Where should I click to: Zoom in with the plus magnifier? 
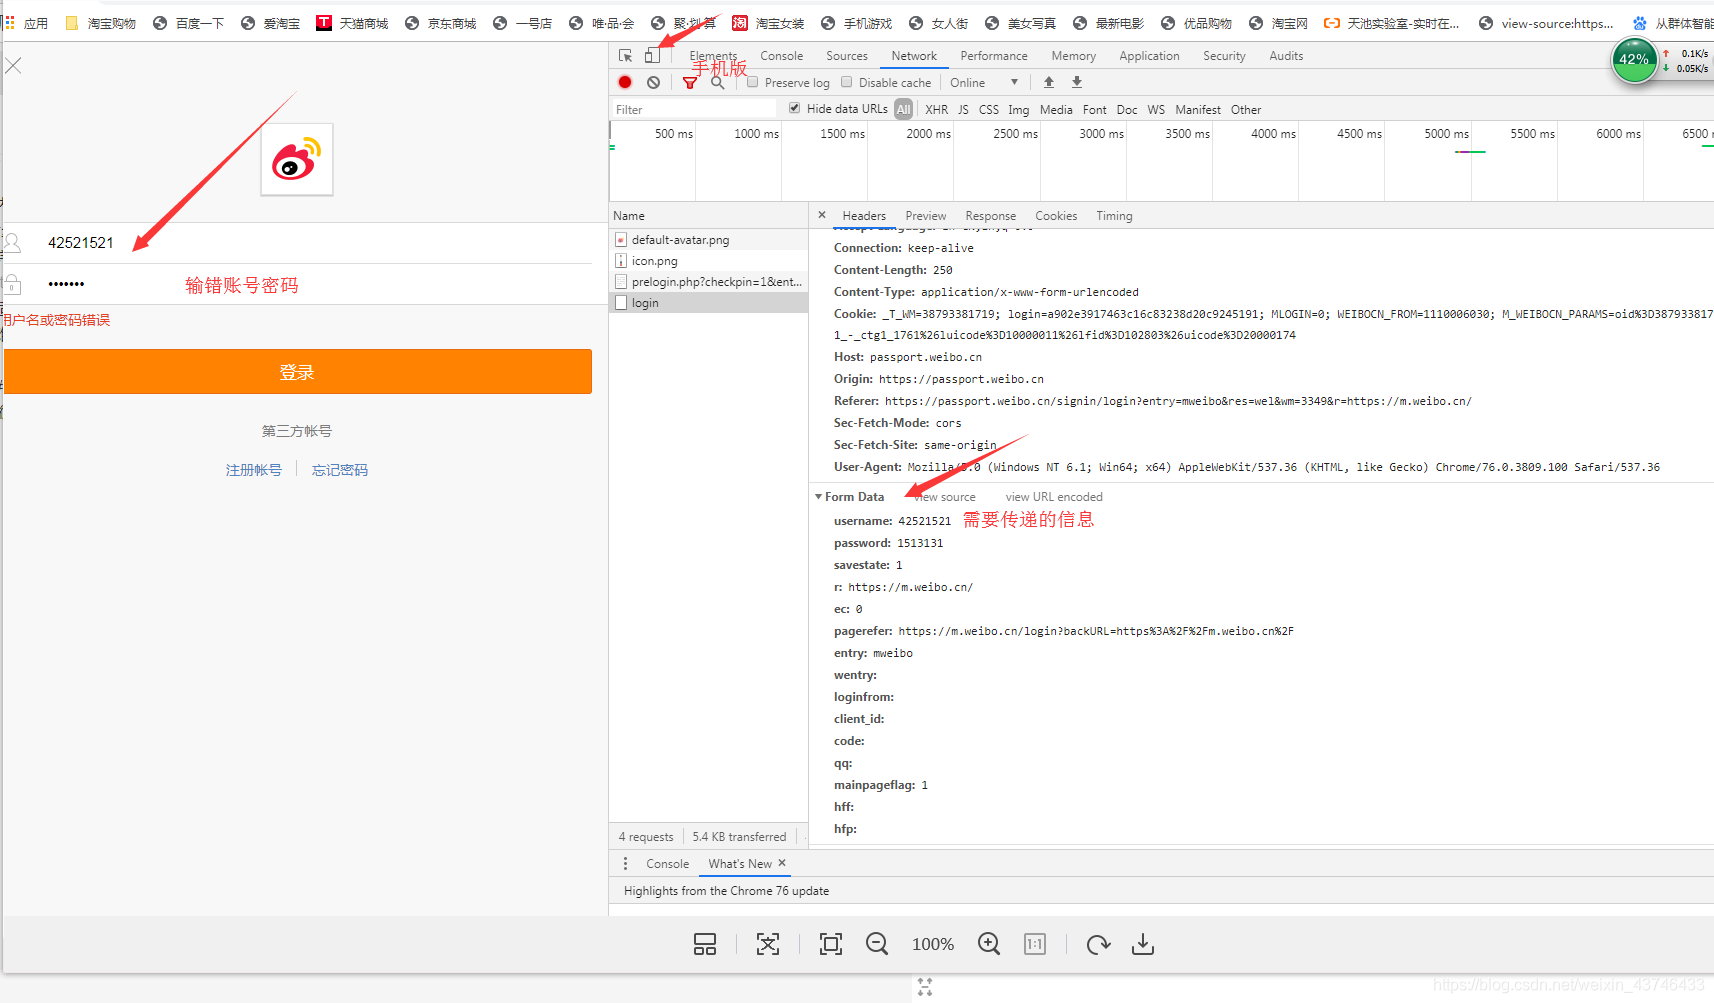coord(989,944)
